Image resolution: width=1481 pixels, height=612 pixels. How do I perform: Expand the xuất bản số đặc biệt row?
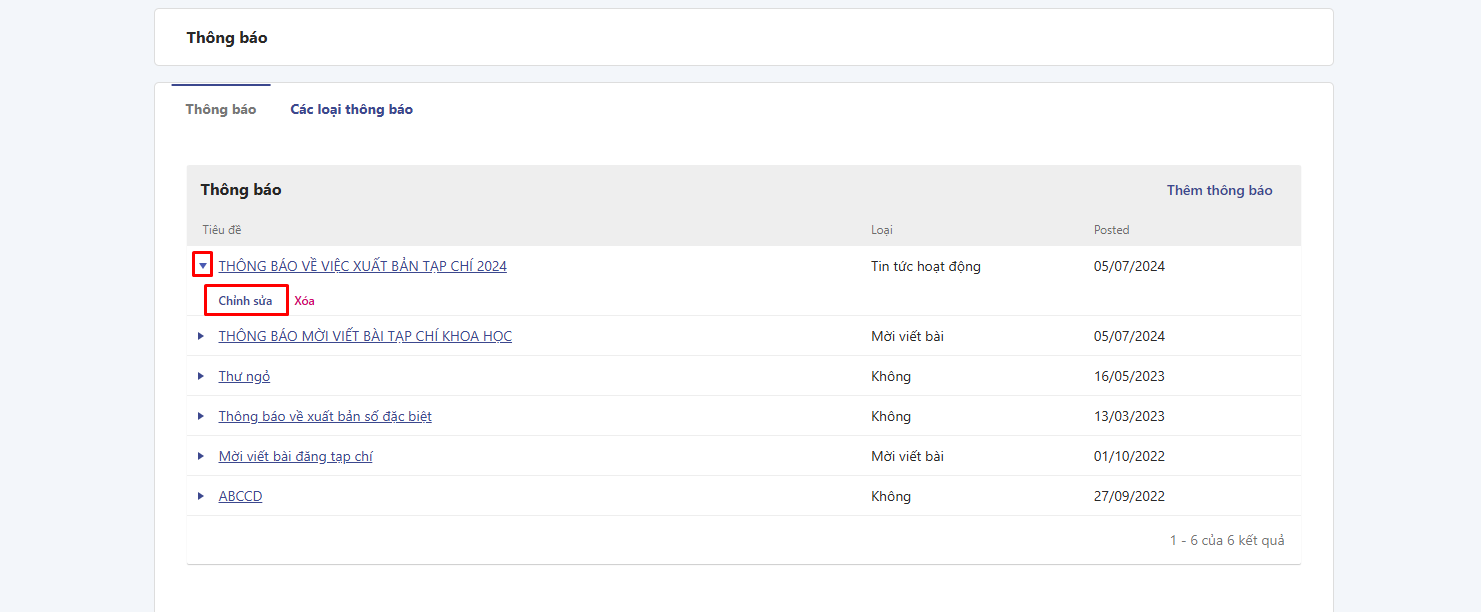tap(201, 416)
